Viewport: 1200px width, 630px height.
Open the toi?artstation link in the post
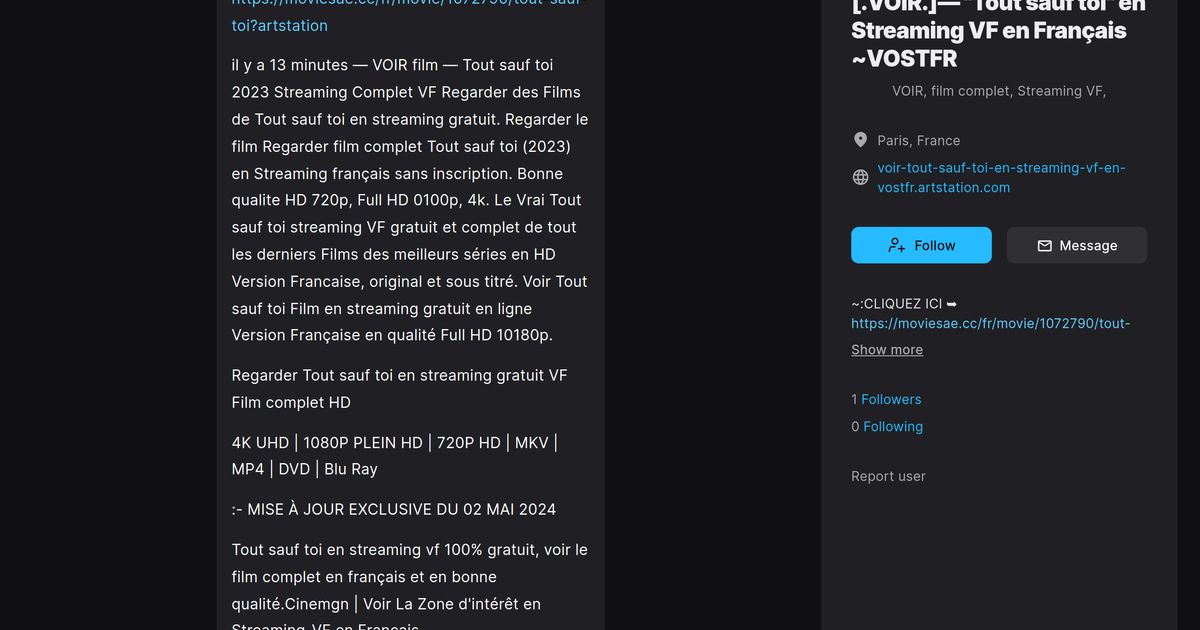coord(279,25)
